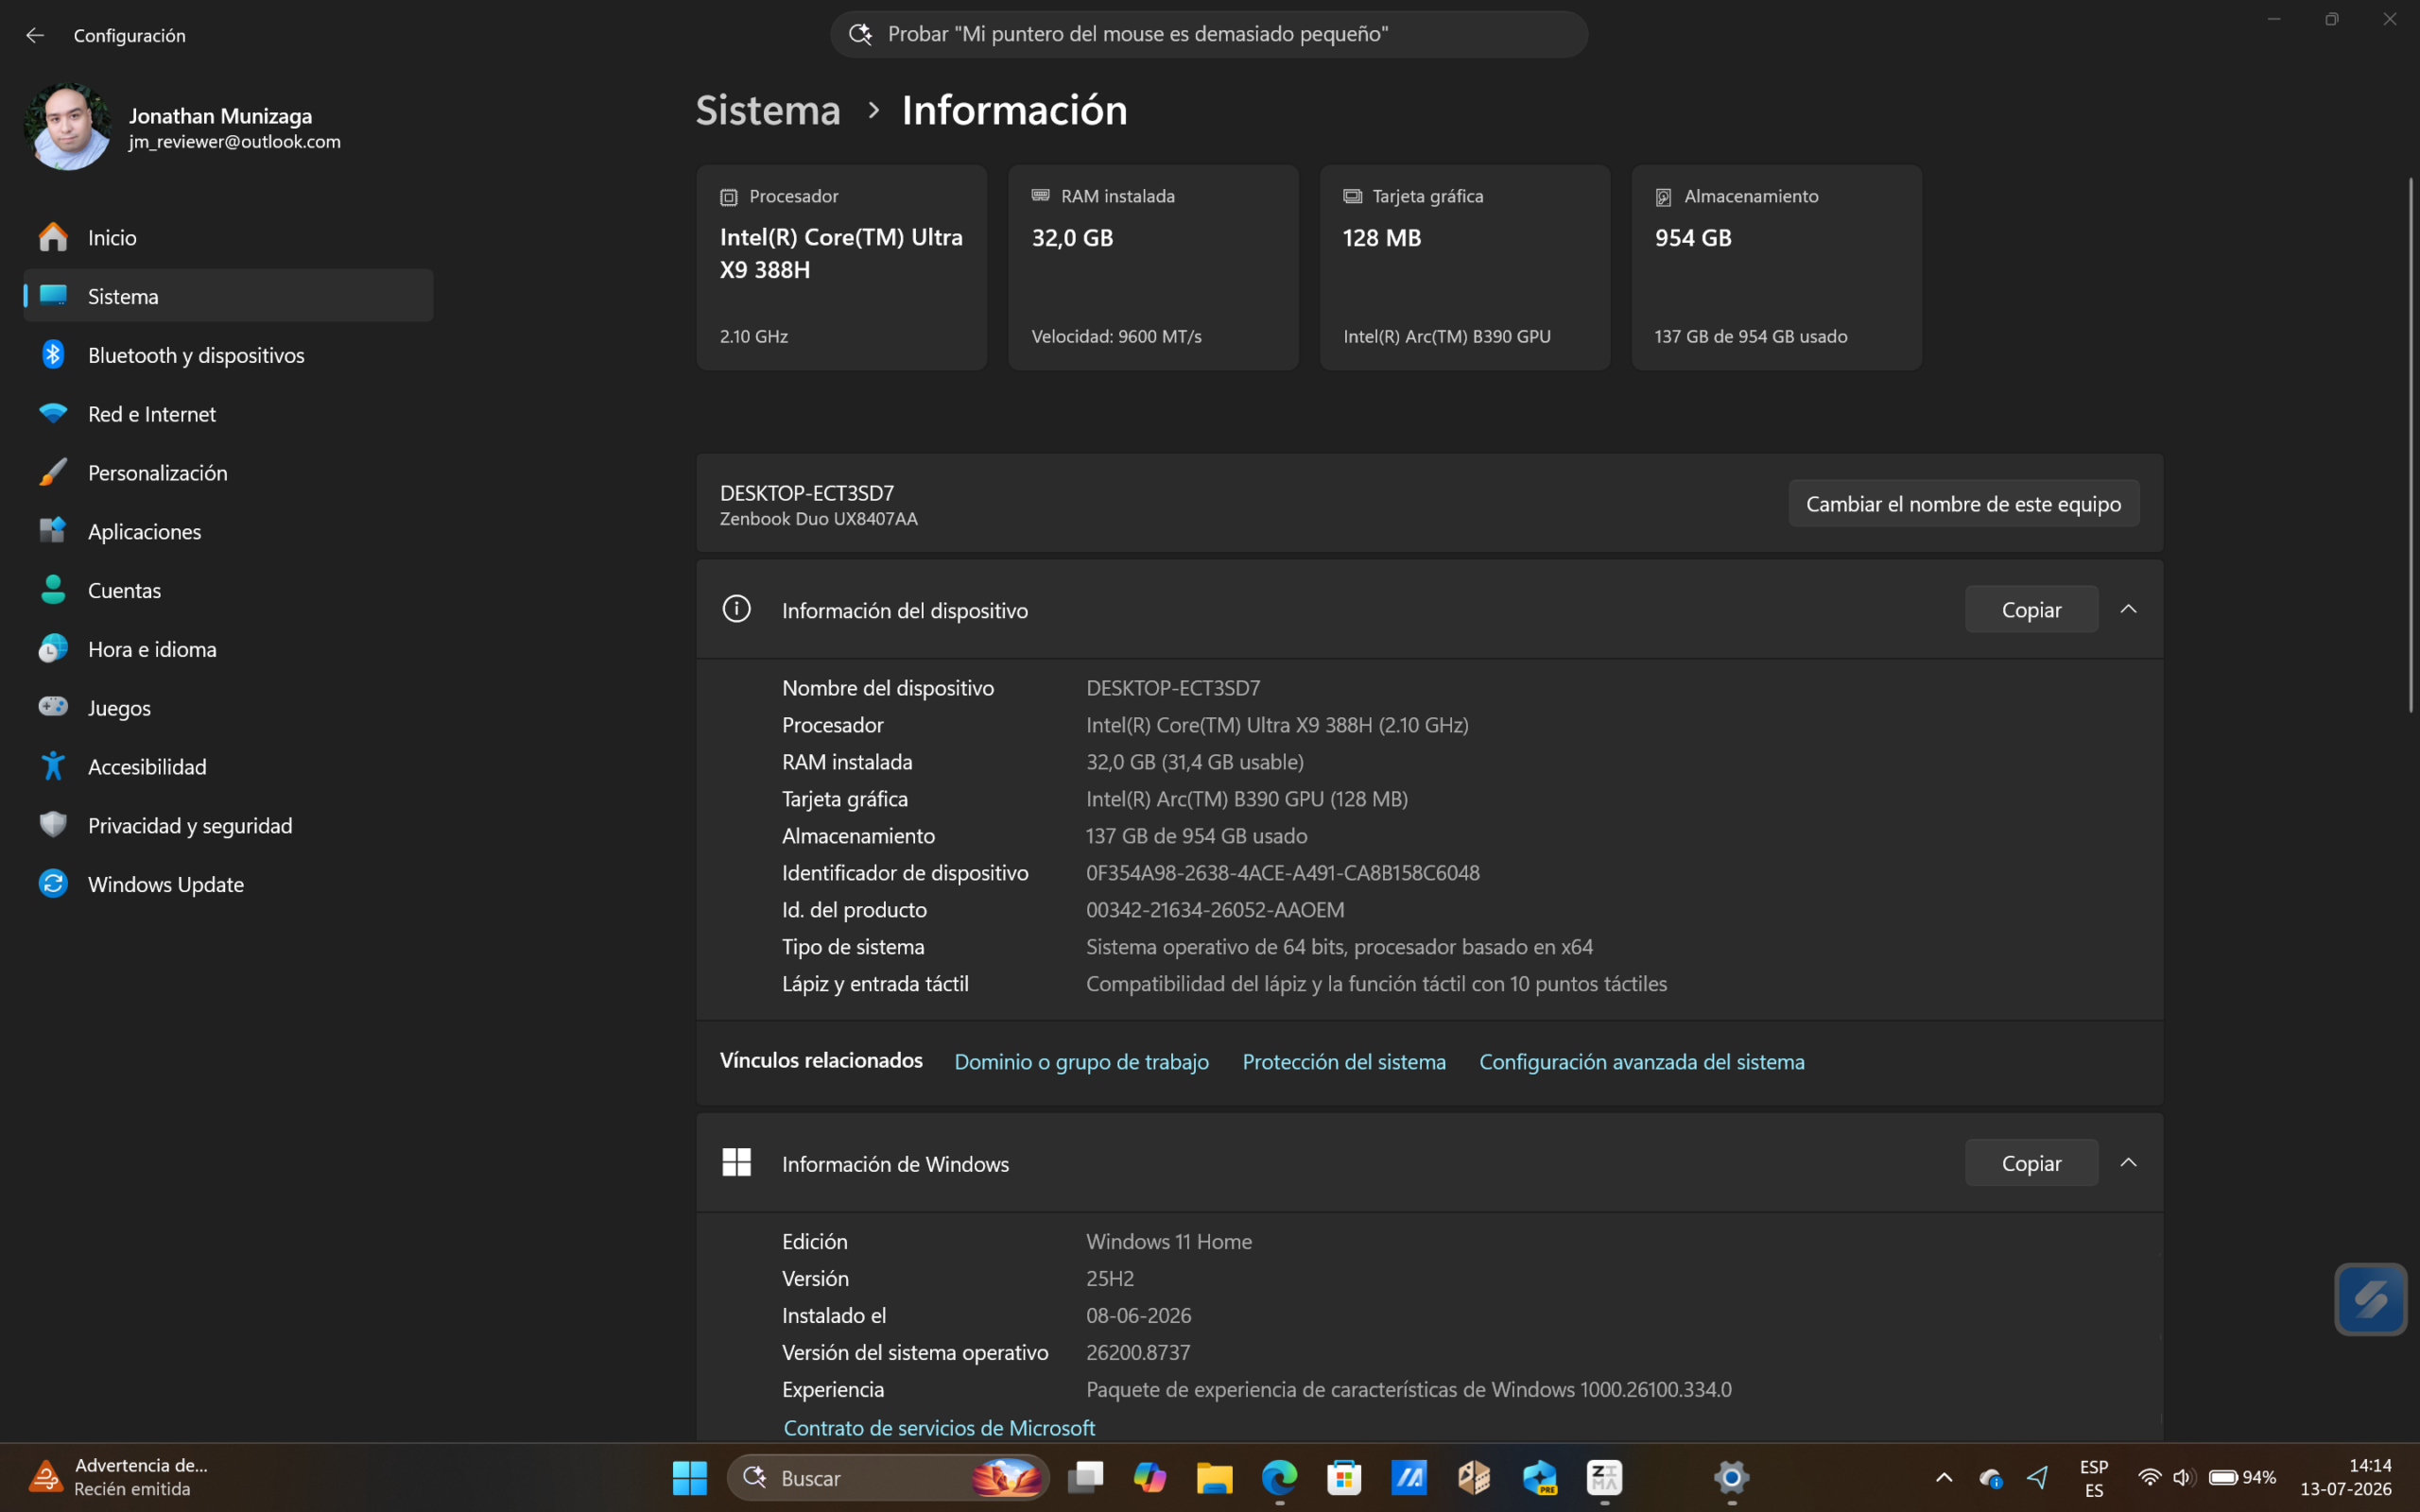The image size is (2420, 1512).
Task: Switch the ESP ES input language
Action: (2094, 1478)
